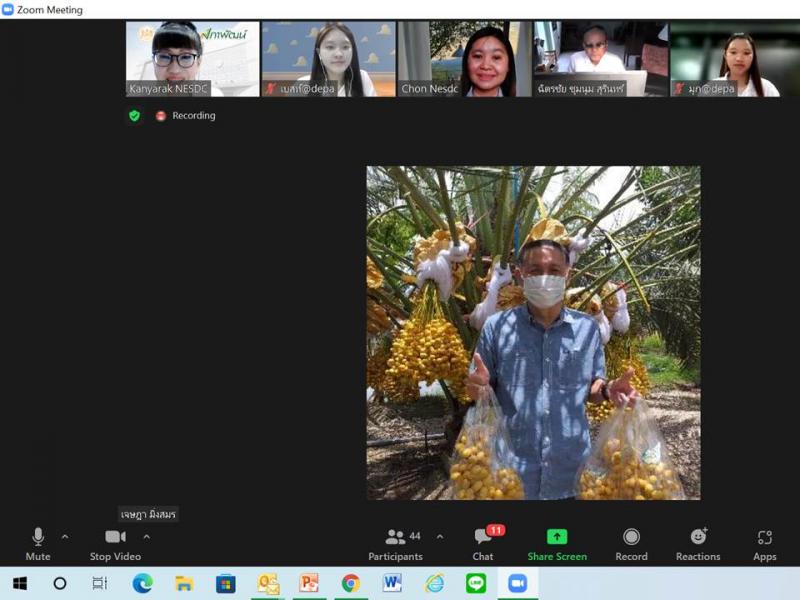Select the rightmost @depa participant thumbnail
The image size is (800, 600).
735,59
